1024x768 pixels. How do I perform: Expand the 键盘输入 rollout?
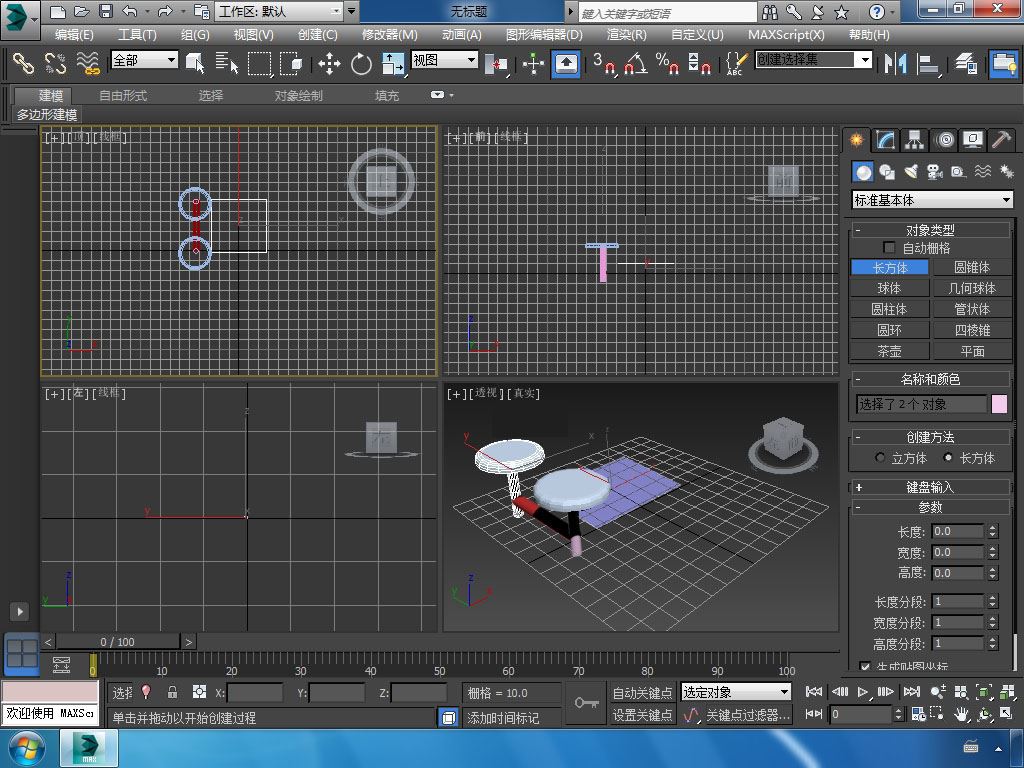(930, 487)
